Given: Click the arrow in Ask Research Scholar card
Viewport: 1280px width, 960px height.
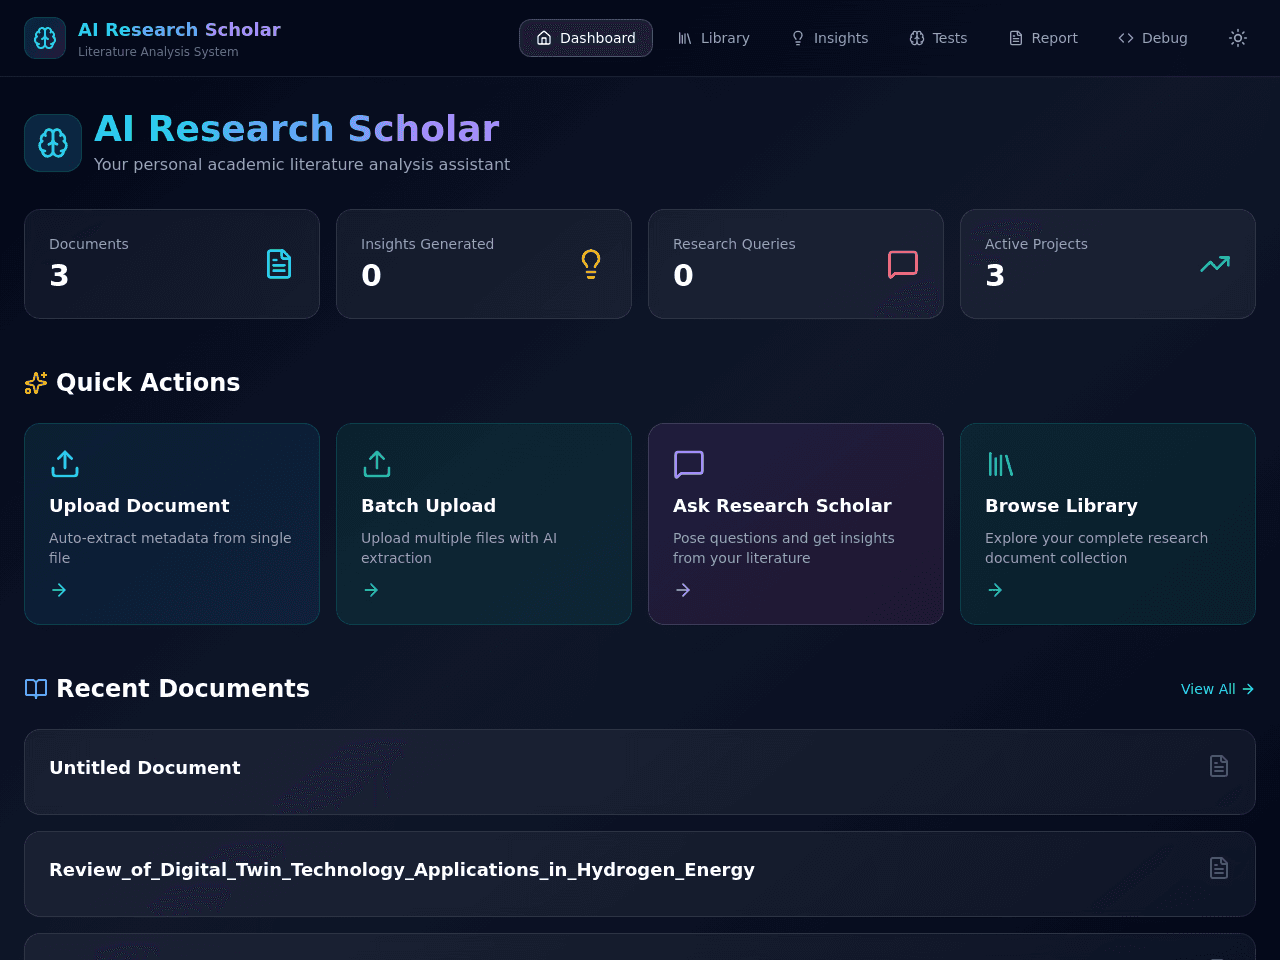Looking at the screenshot, I should [683, 590].
